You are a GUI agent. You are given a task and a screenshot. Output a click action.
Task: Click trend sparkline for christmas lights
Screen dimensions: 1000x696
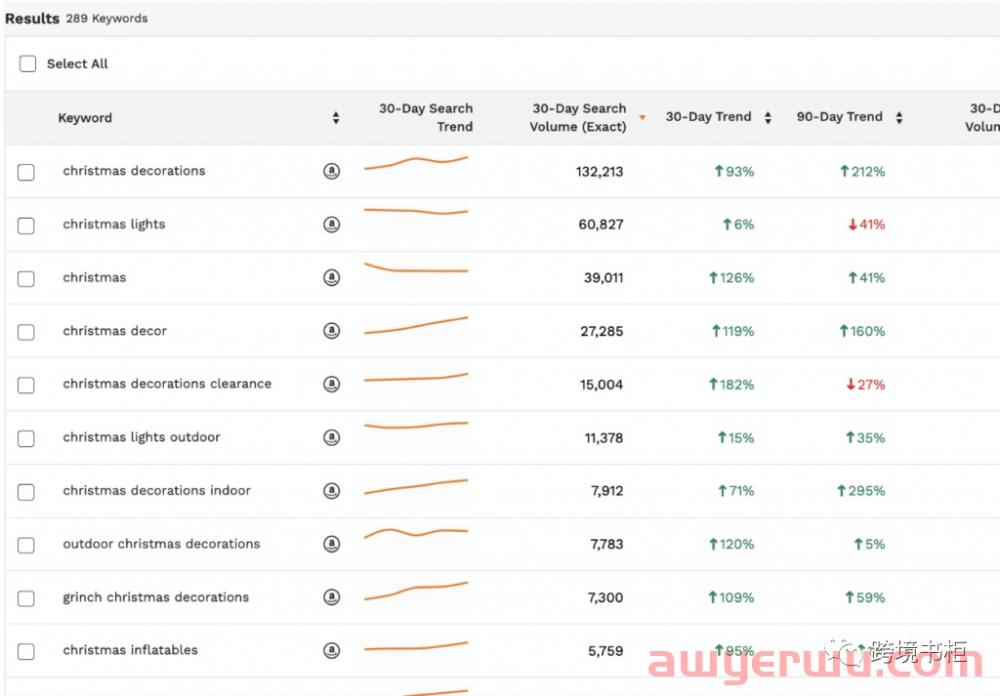[x=416, y=211]
